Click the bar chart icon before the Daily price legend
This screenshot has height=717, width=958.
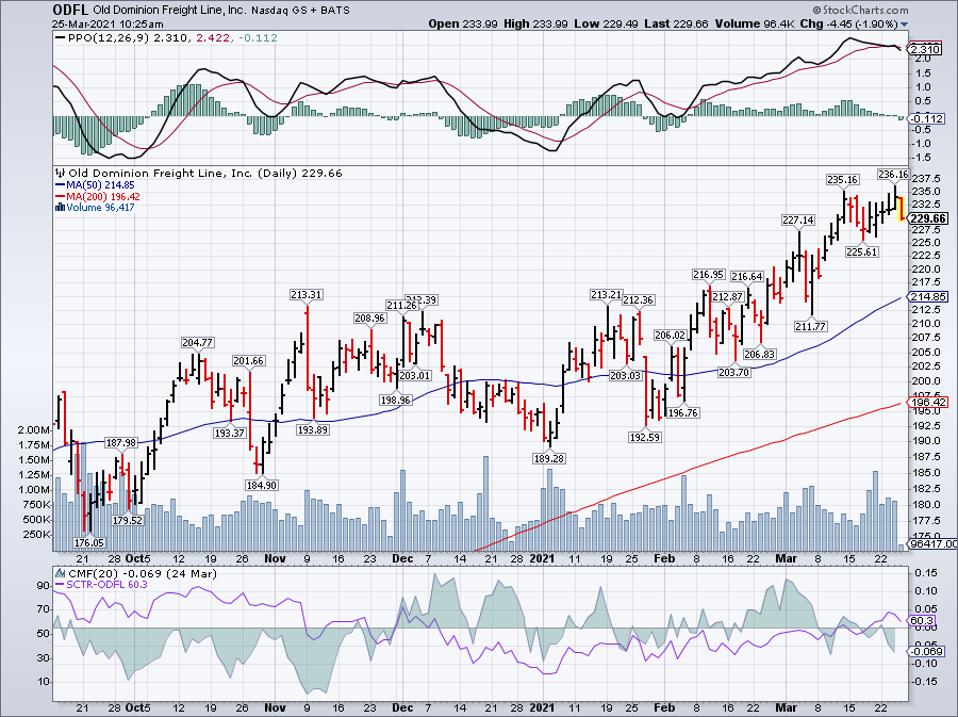tap(60, 173)
